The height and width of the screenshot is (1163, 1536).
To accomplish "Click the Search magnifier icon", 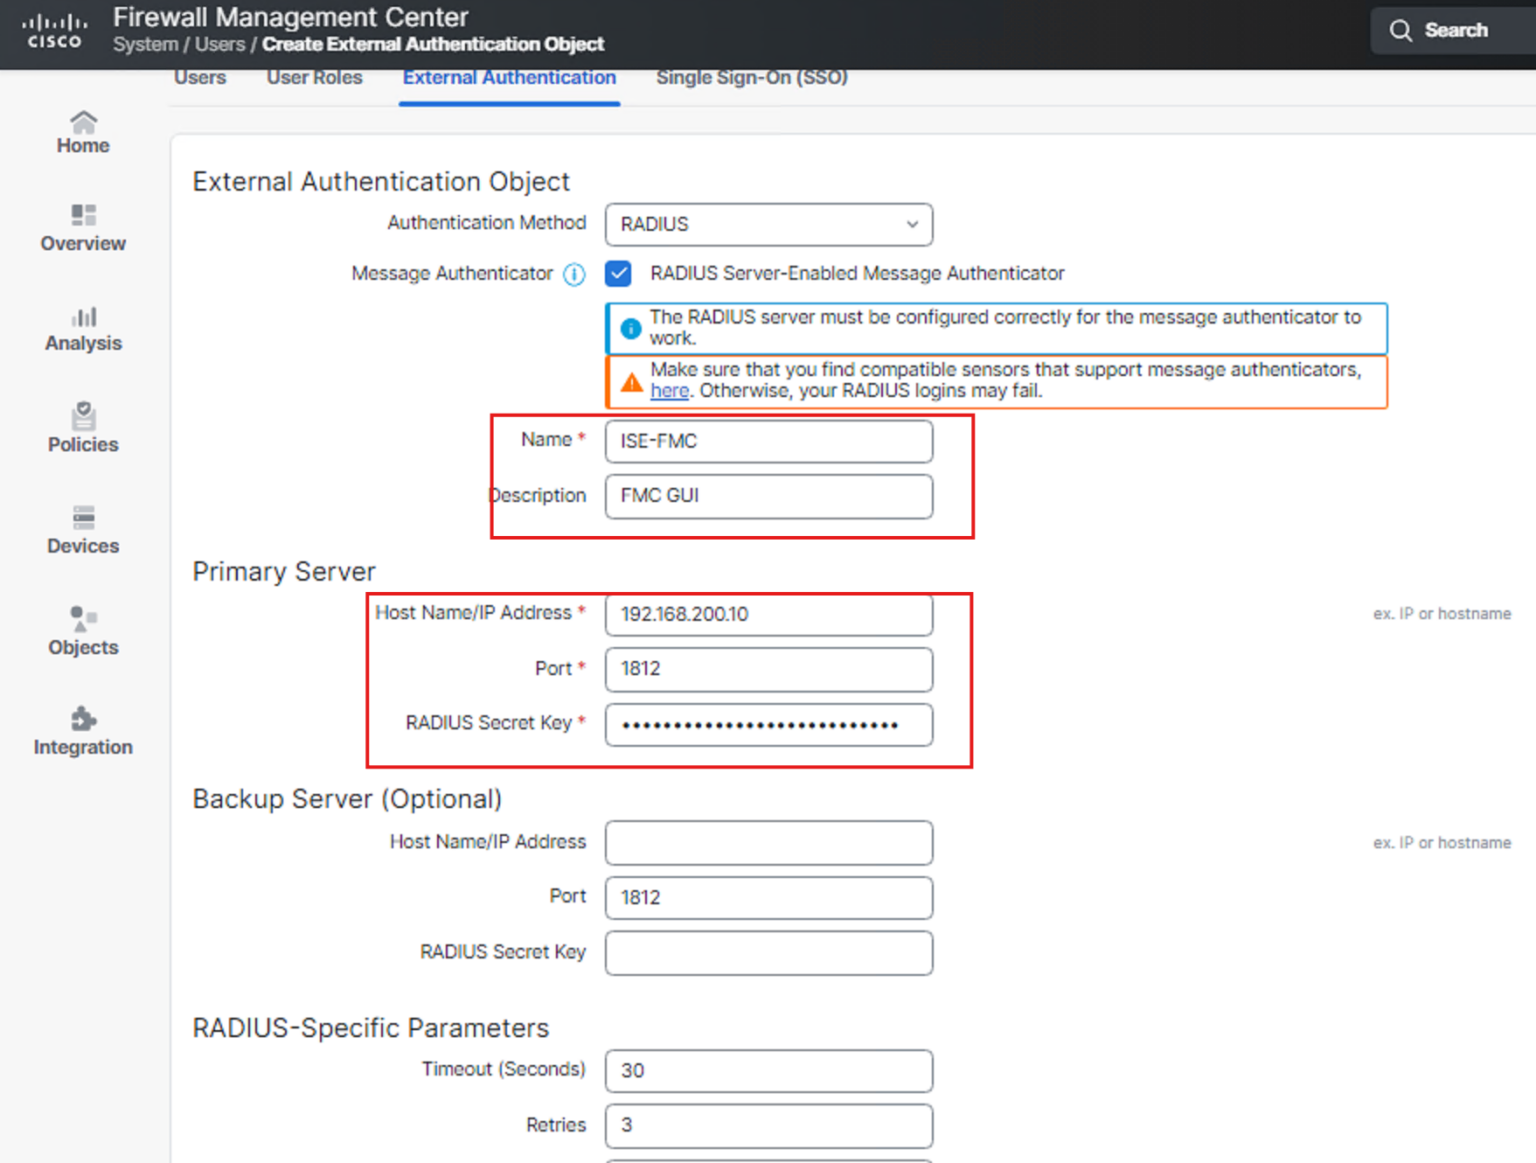I will [x=1401, y=30].
